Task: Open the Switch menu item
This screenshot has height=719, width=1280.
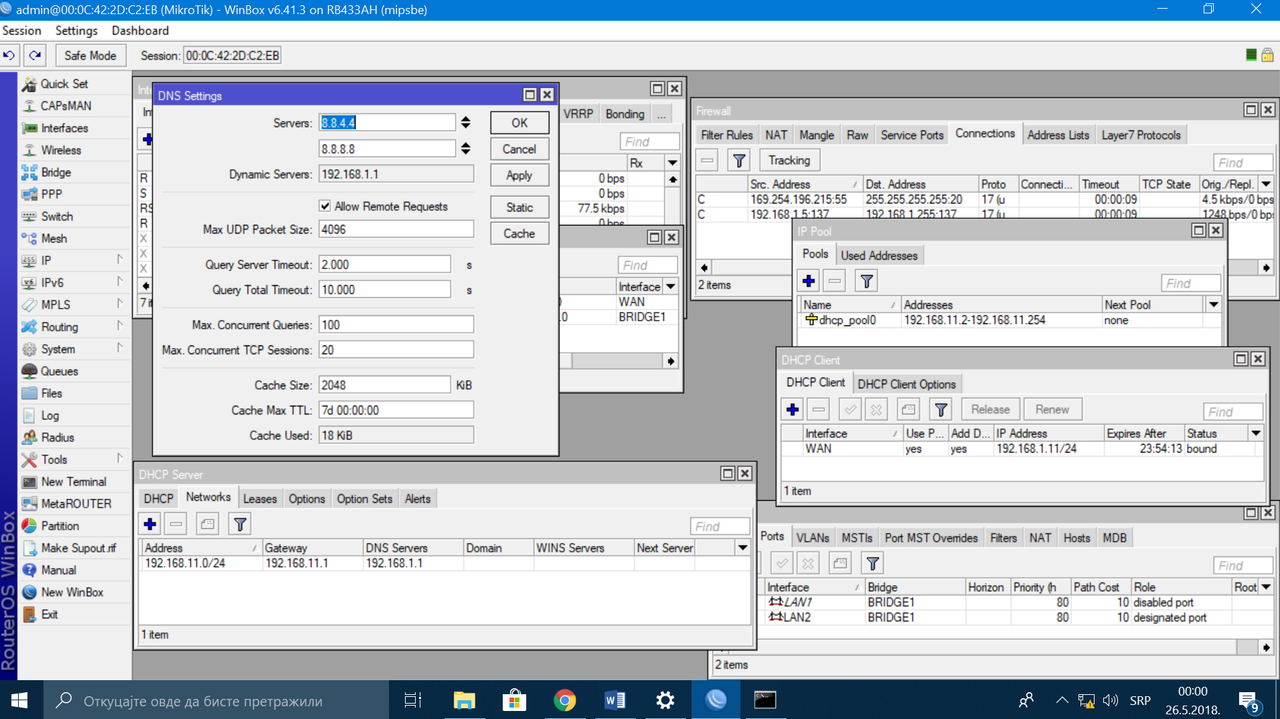Action: point(57,216)
